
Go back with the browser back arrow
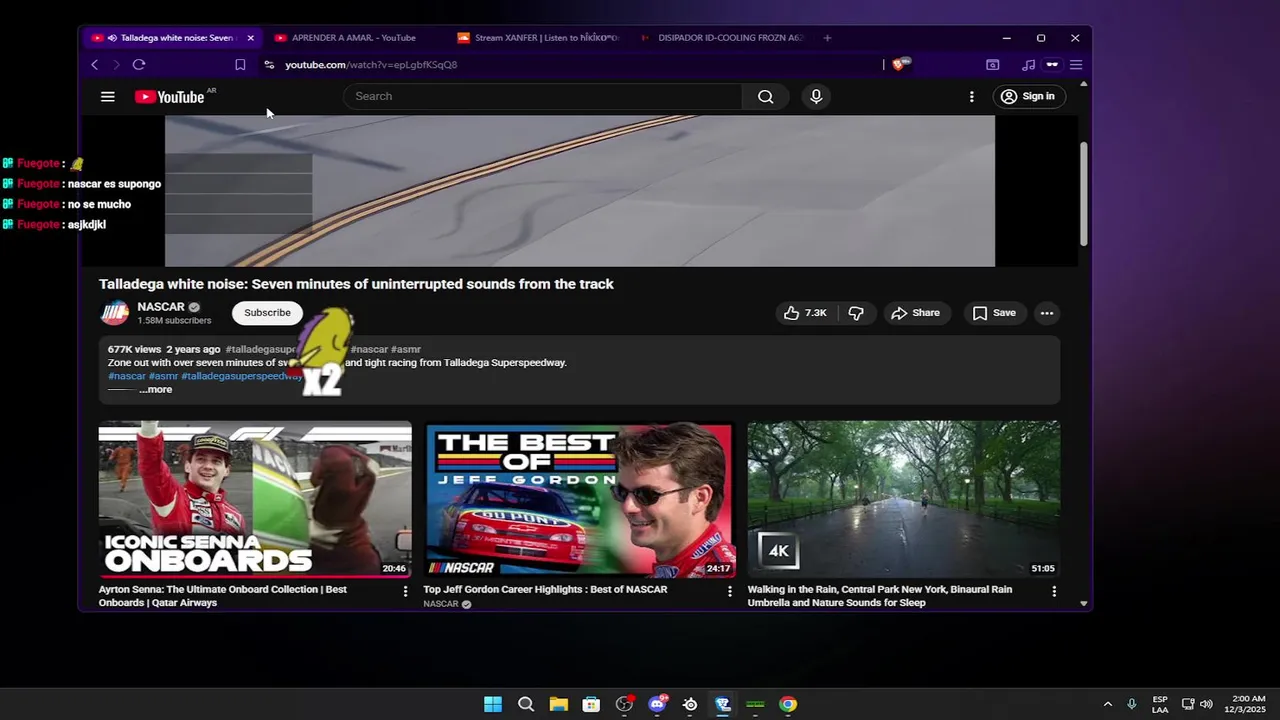click(94, 65)
